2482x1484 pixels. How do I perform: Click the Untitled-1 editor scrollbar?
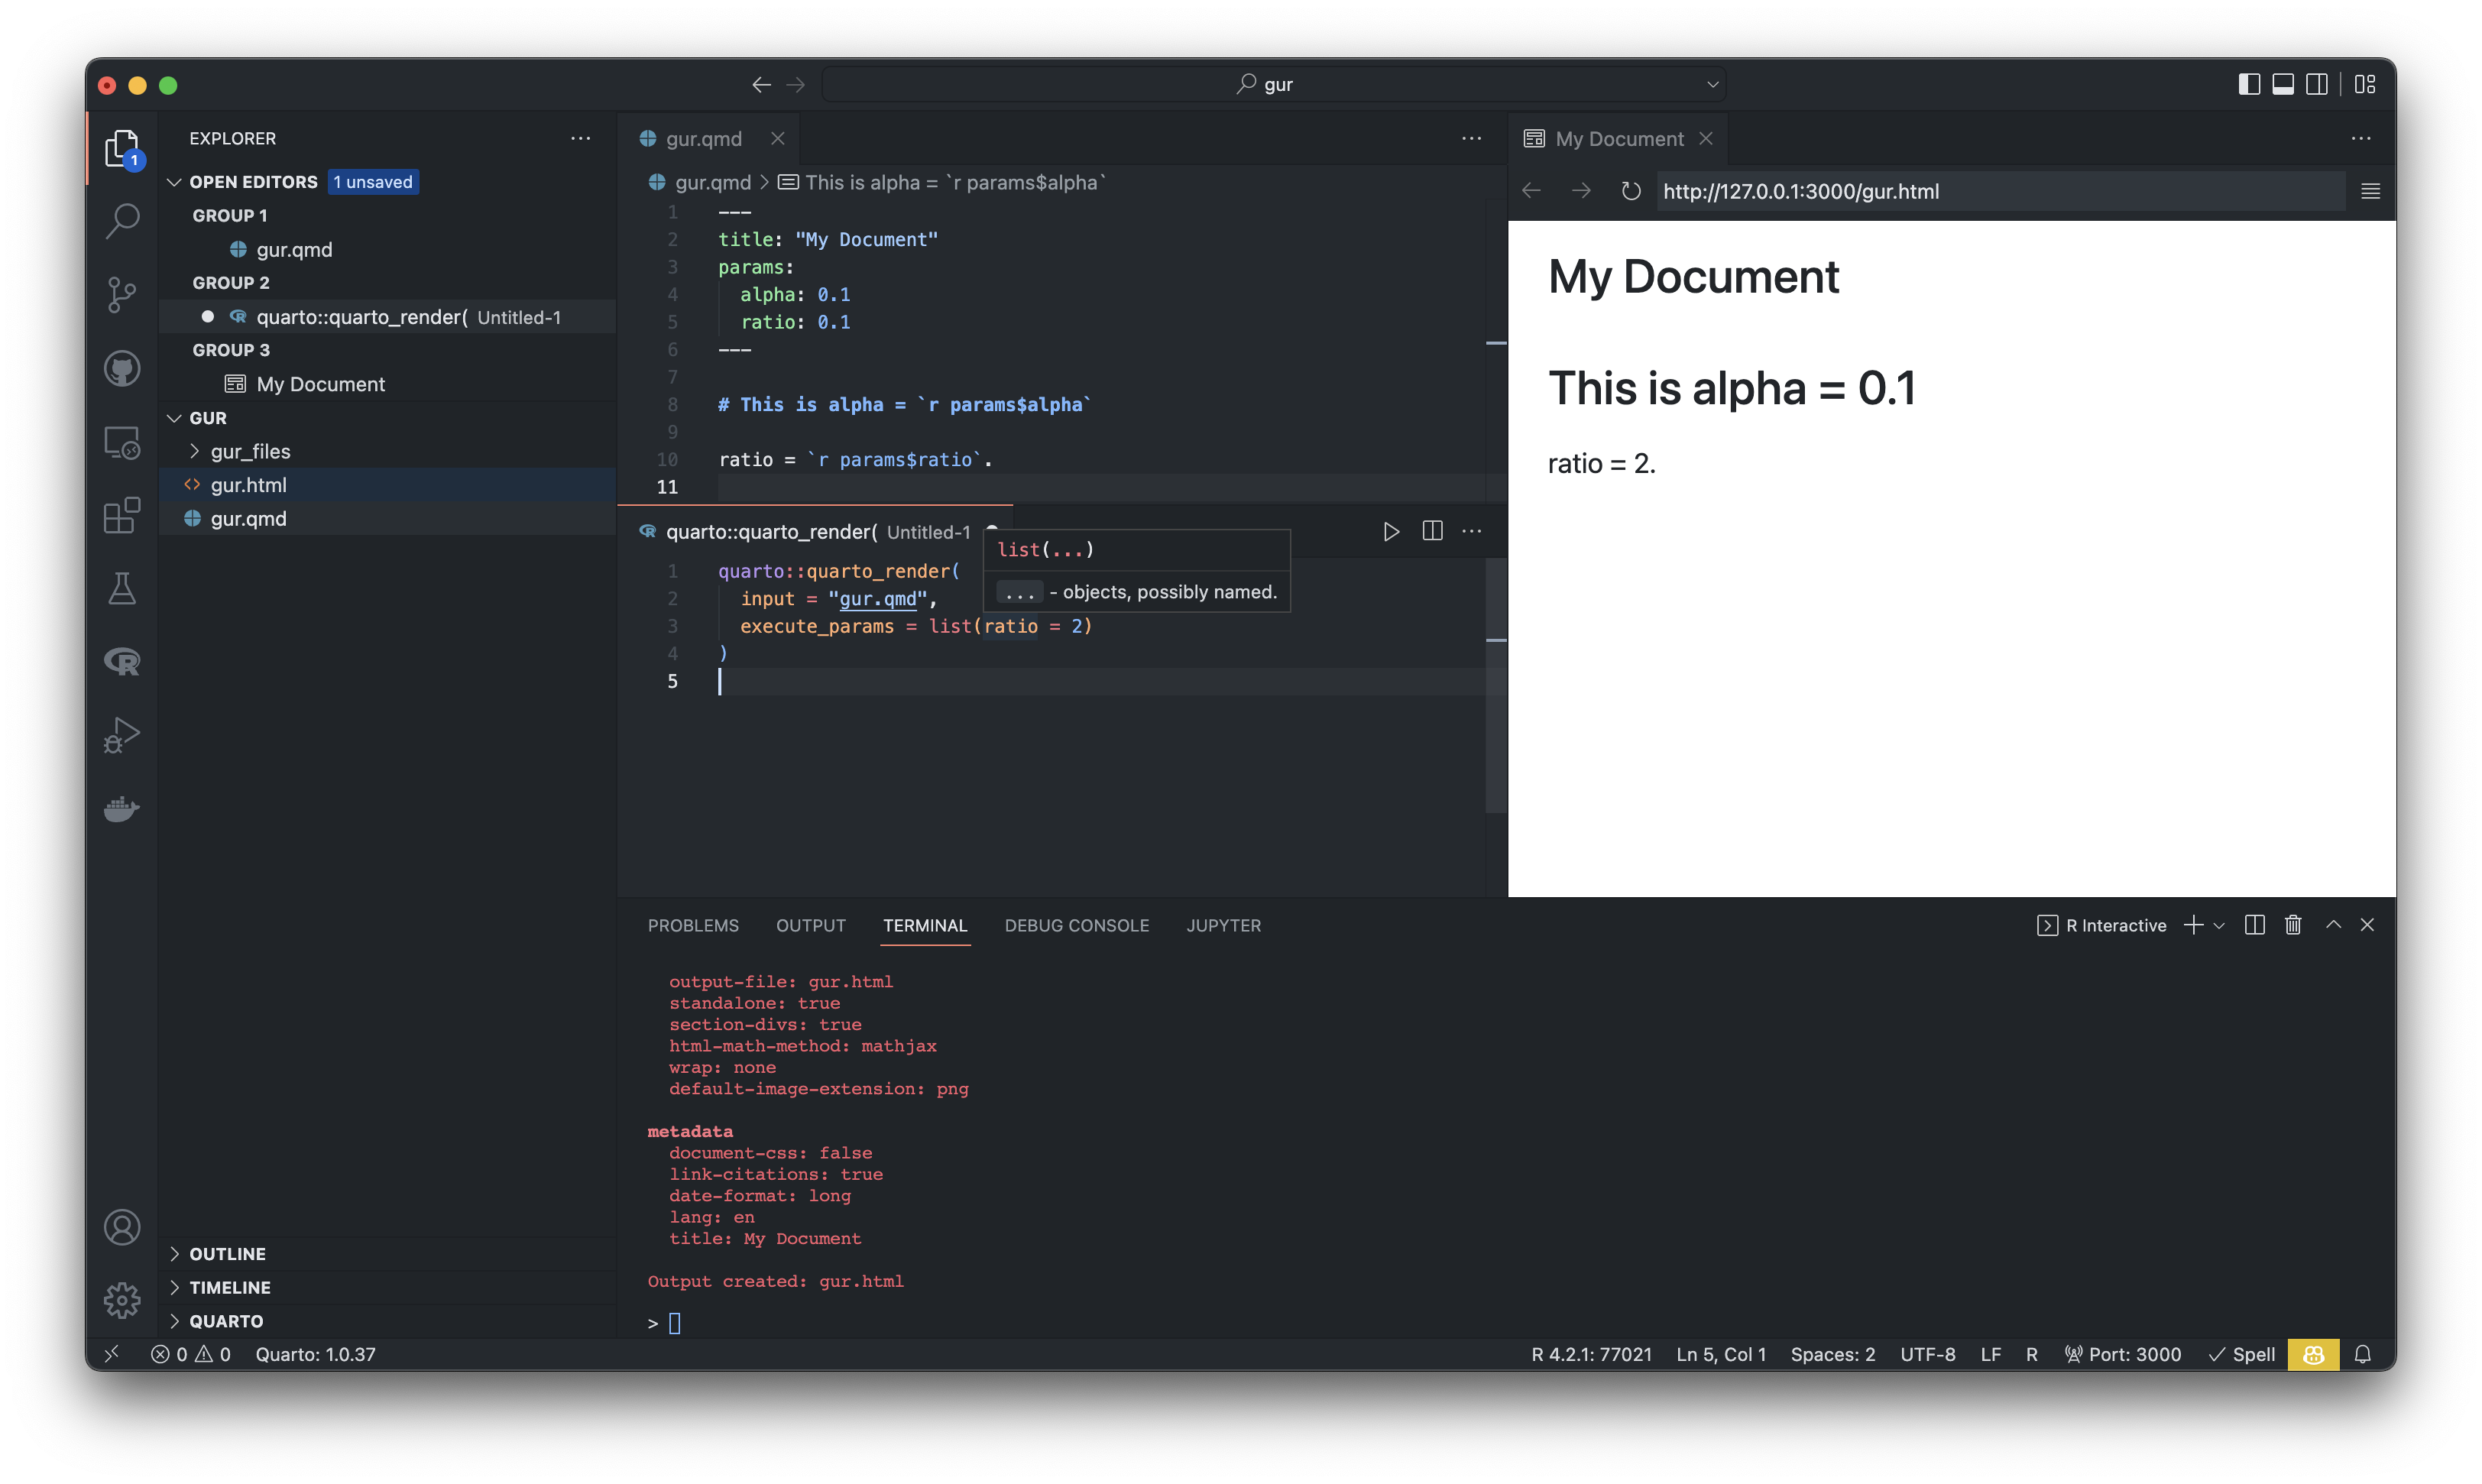pyautogui.click(x=1496, y=685)
